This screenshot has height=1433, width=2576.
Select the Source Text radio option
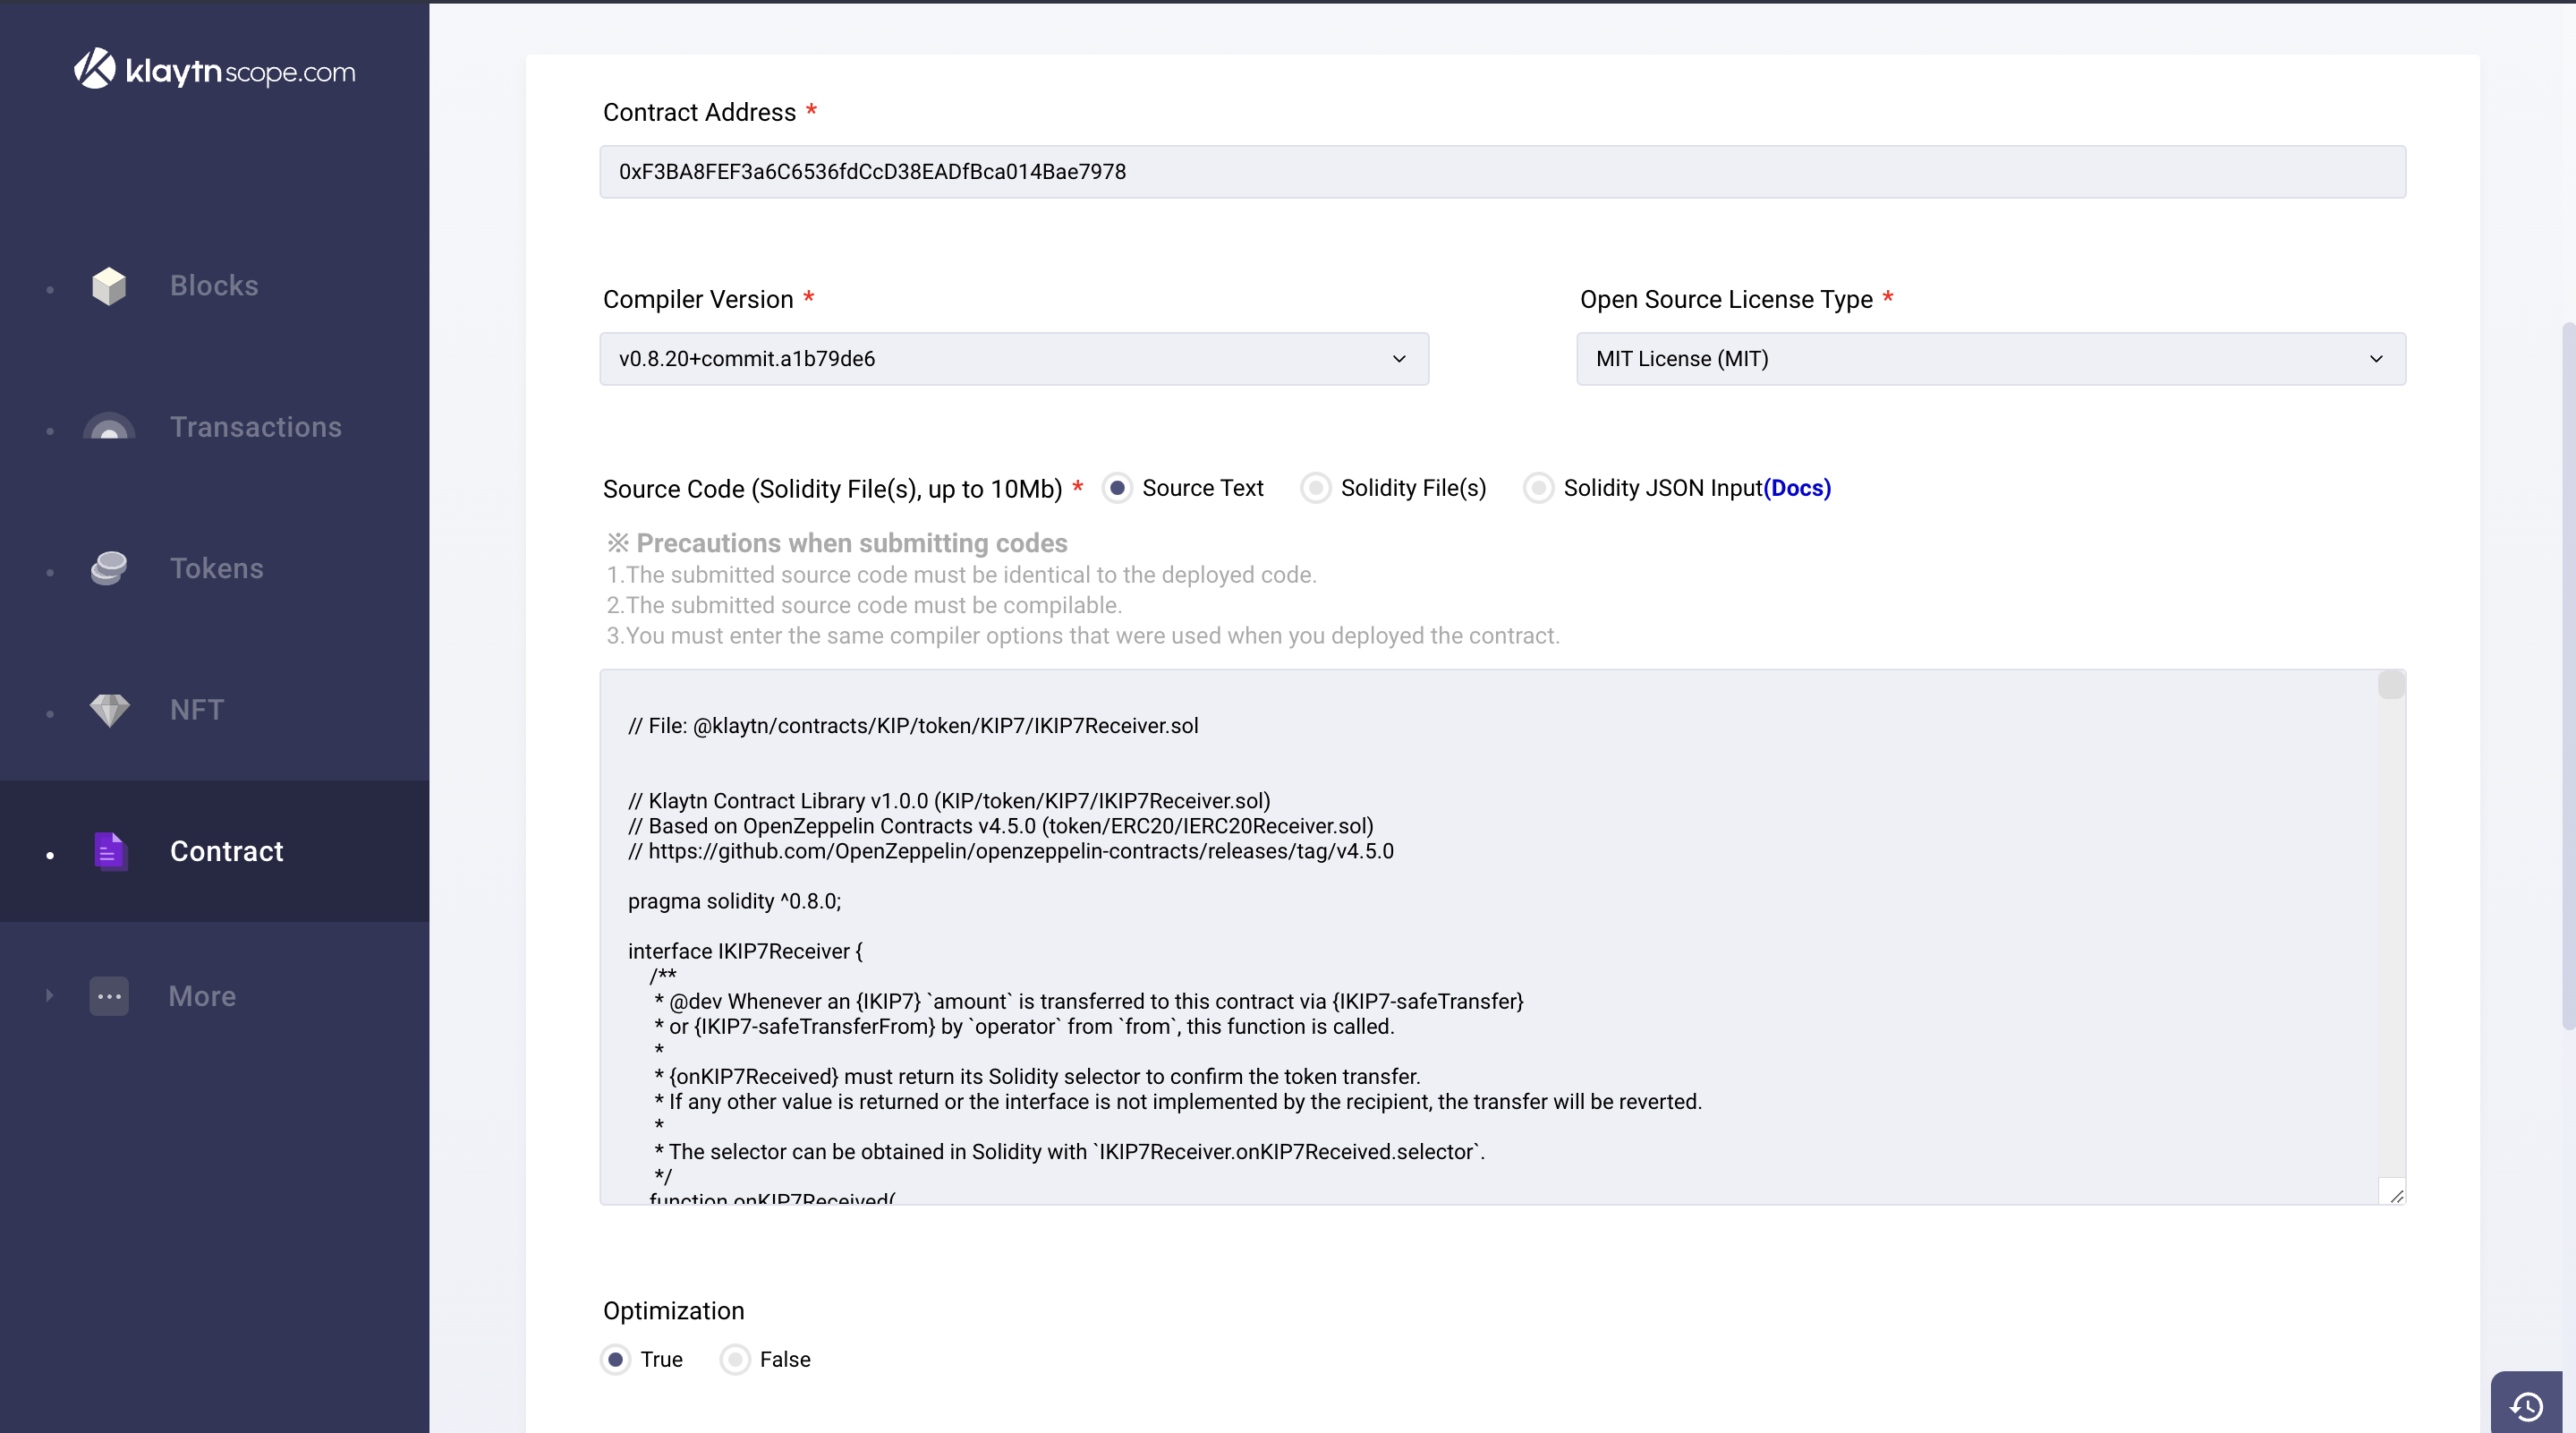1117,488
